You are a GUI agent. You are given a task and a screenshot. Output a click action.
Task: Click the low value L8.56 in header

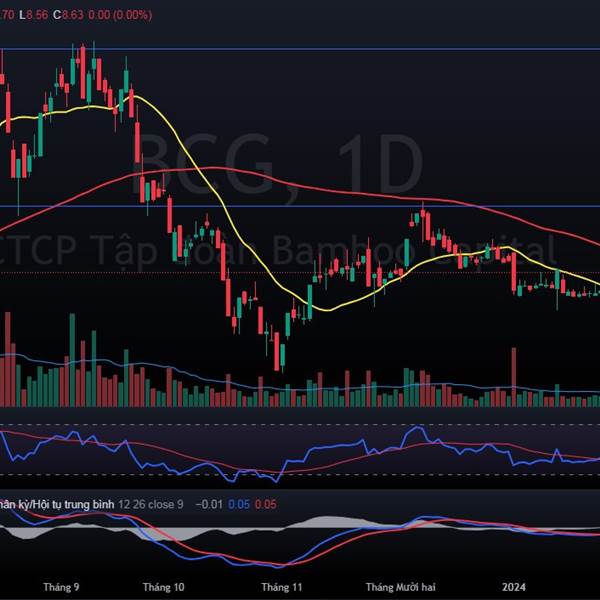click(x=34, y=15)
